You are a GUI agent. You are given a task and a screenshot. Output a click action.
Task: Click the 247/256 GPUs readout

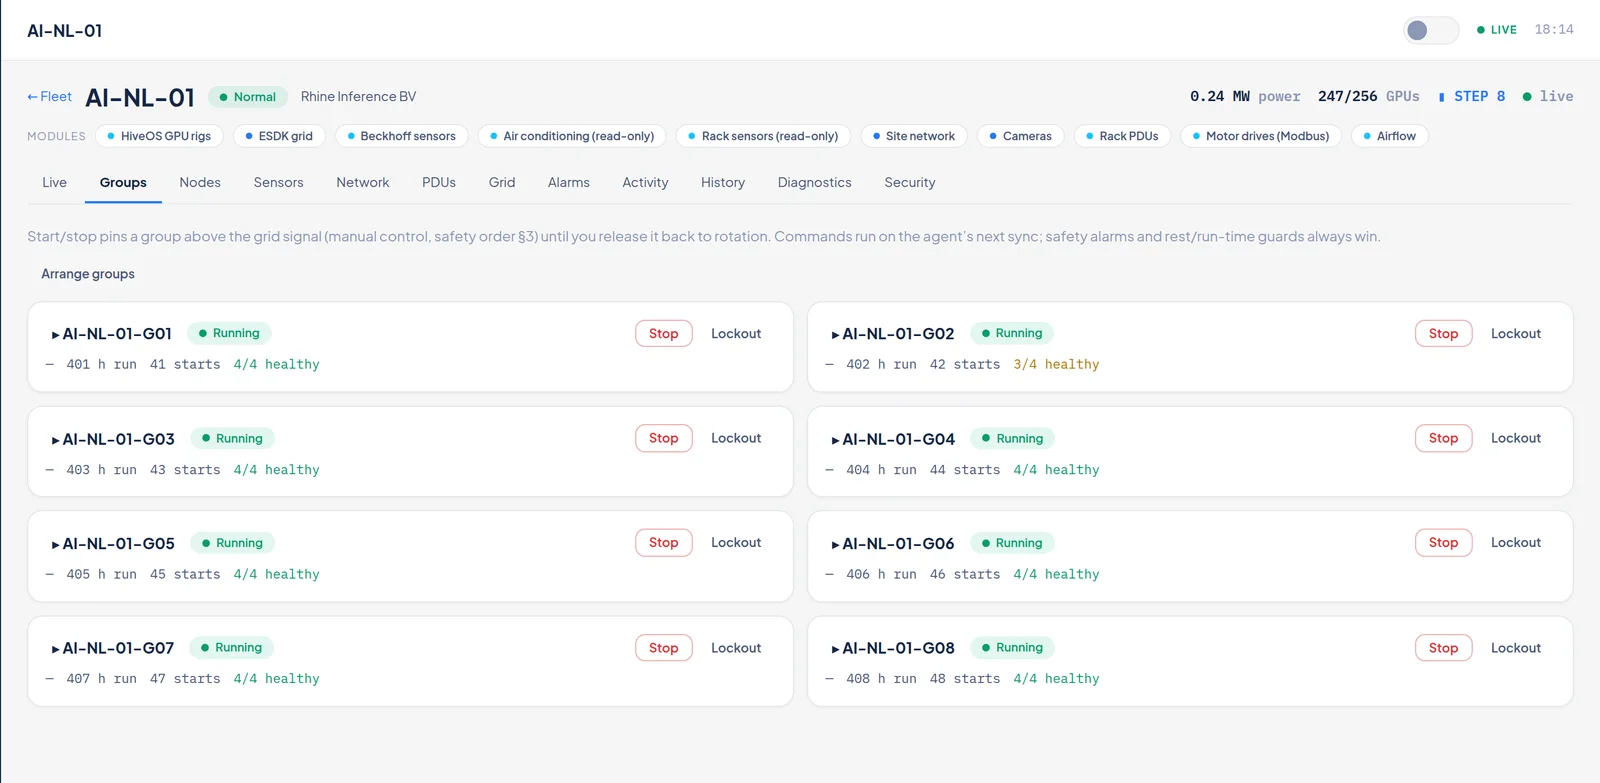tap(1368, 97)
